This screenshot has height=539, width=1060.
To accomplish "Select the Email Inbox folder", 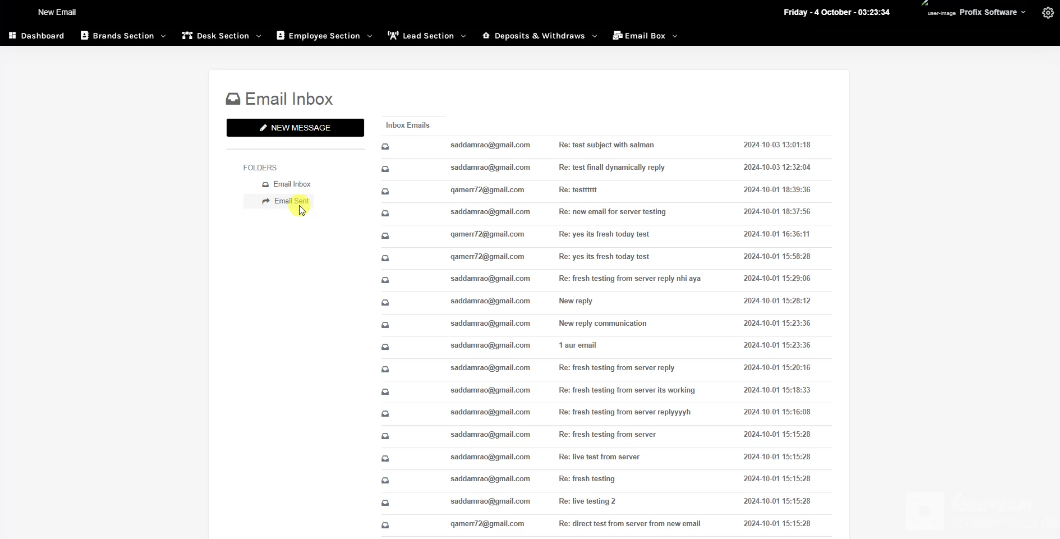I will (291, 184).
